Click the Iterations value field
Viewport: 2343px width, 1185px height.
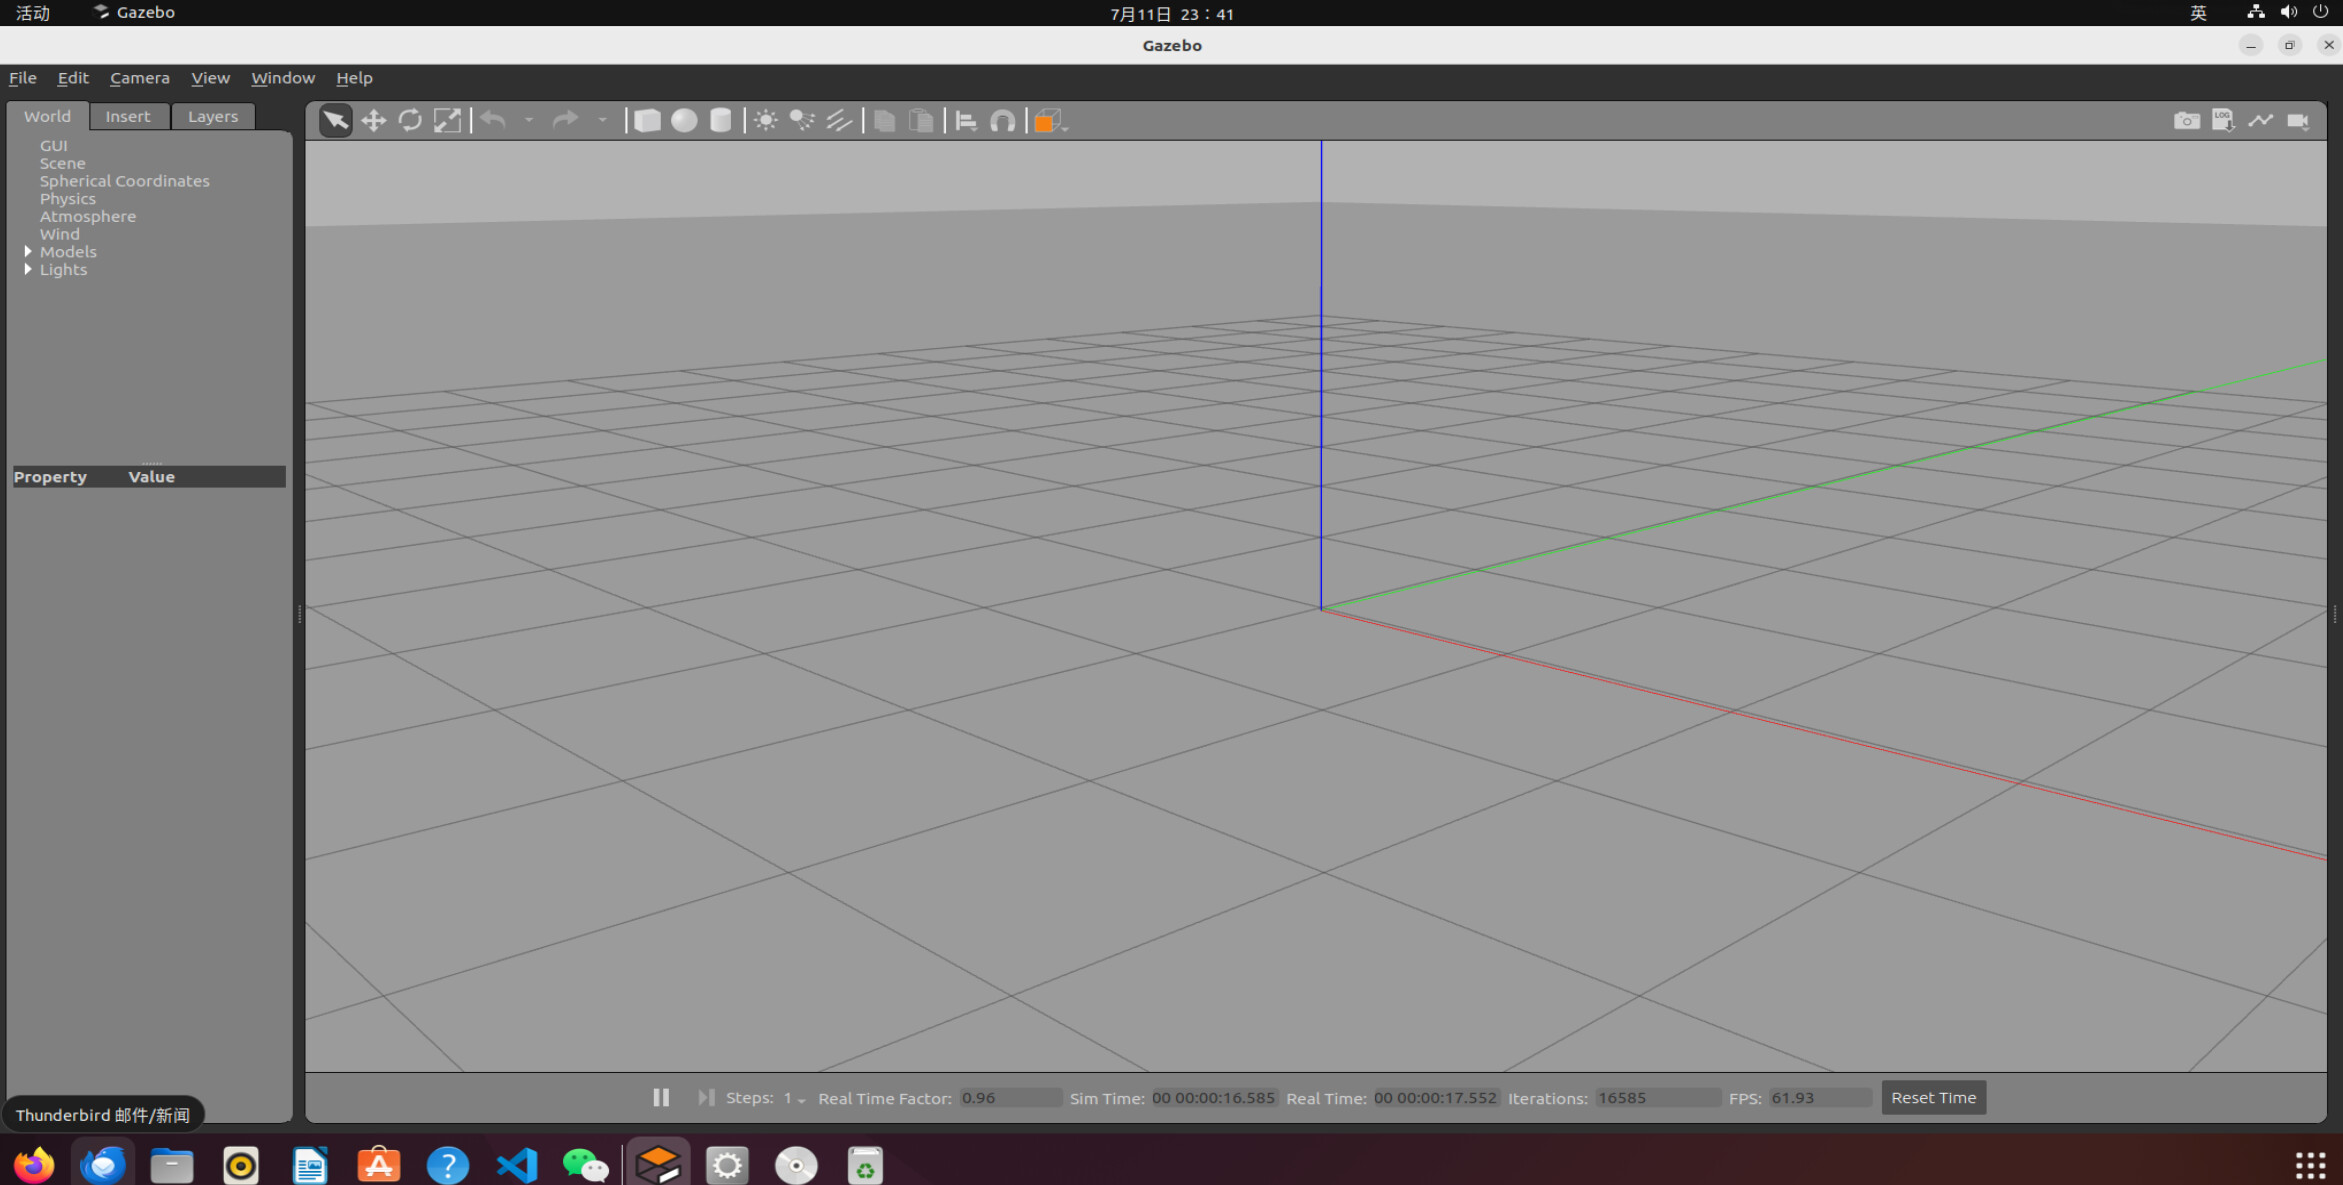point(1657,1098)
